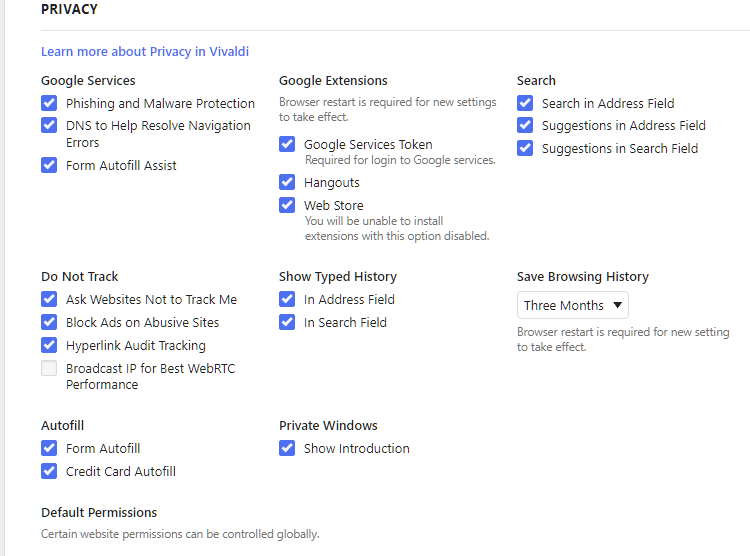
Task: Toggle Suggestions in Address Field
Action: coord(525,125)
